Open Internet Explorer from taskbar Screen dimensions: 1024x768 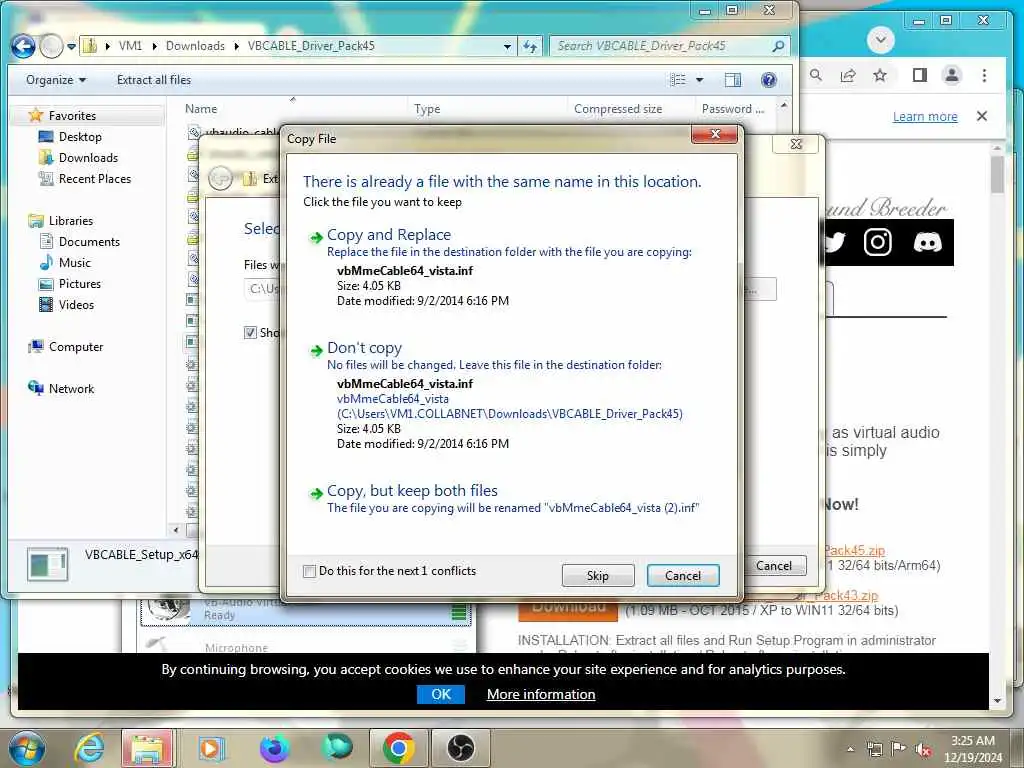point(89,748)
